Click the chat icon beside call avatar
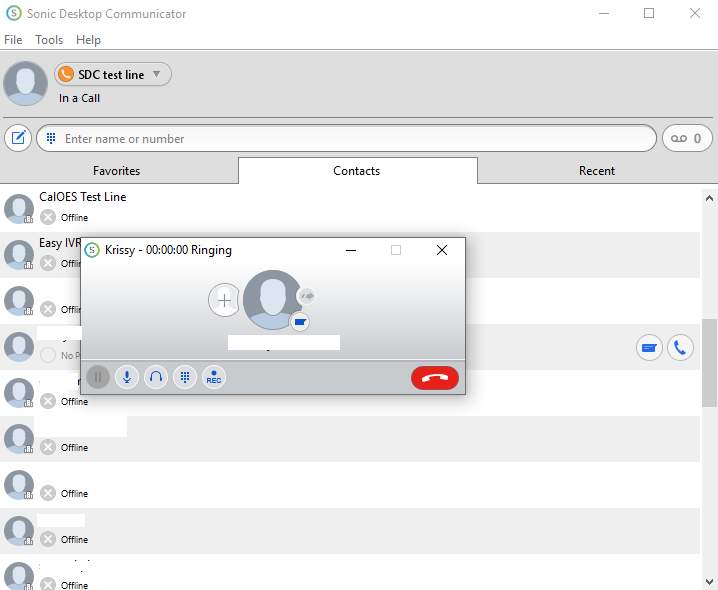This screenshot has height=590, width=718. (x=300, y=322)
